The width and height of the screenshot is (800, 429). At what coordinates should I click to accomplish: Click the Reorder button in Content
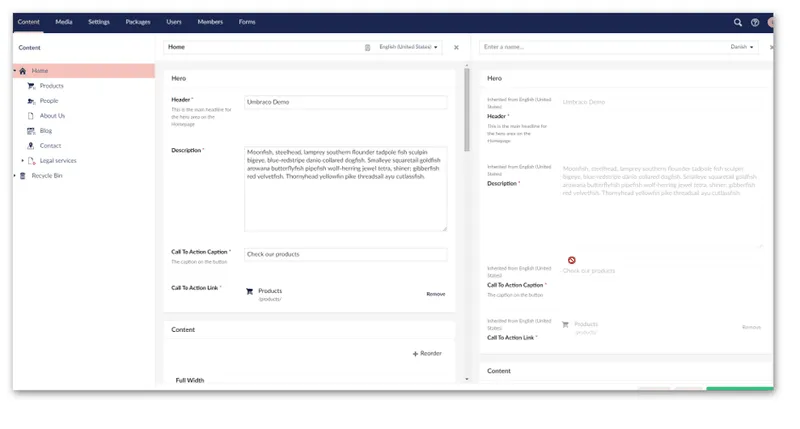coord(427,354)
